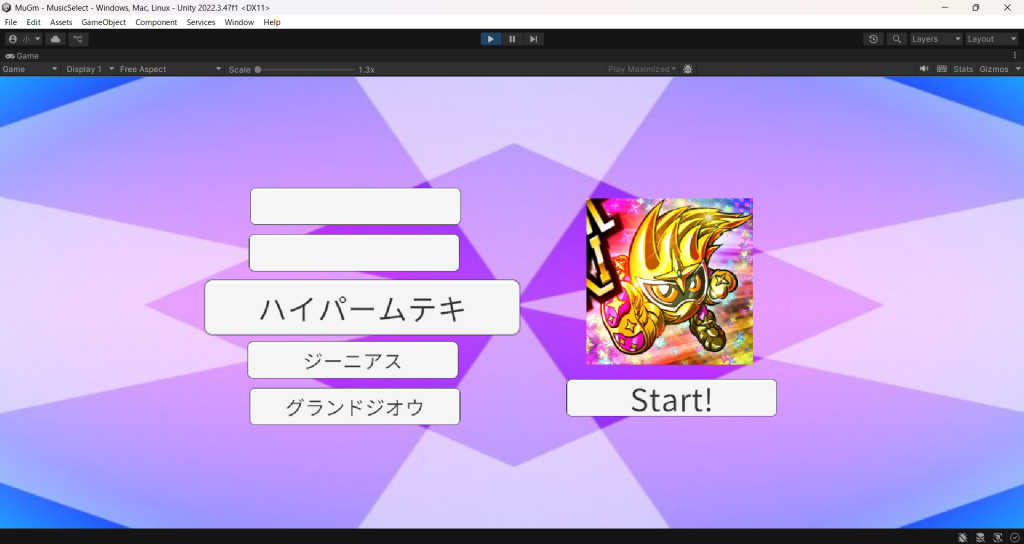Viewport: 1024px width, 544px height.
Task: Click the Search magnifier icon
Action: 897,39
